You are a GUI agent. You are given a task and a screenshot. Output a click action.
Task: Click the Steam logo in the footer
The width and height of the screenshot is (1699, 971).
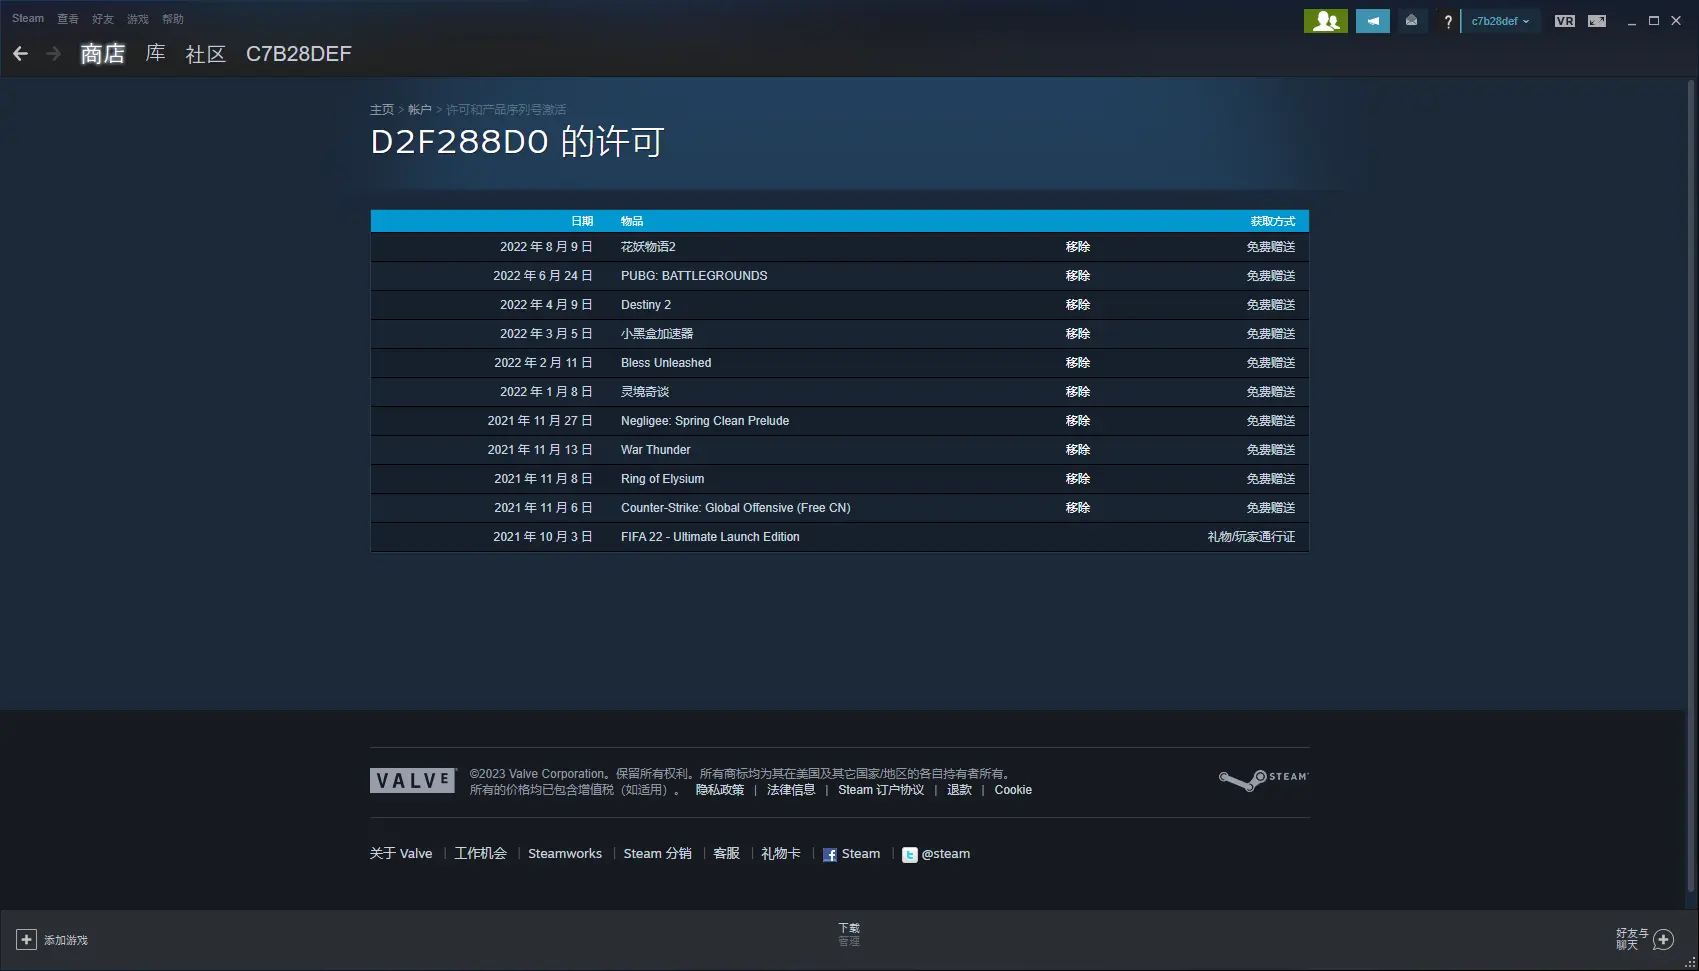[1263, 780]
